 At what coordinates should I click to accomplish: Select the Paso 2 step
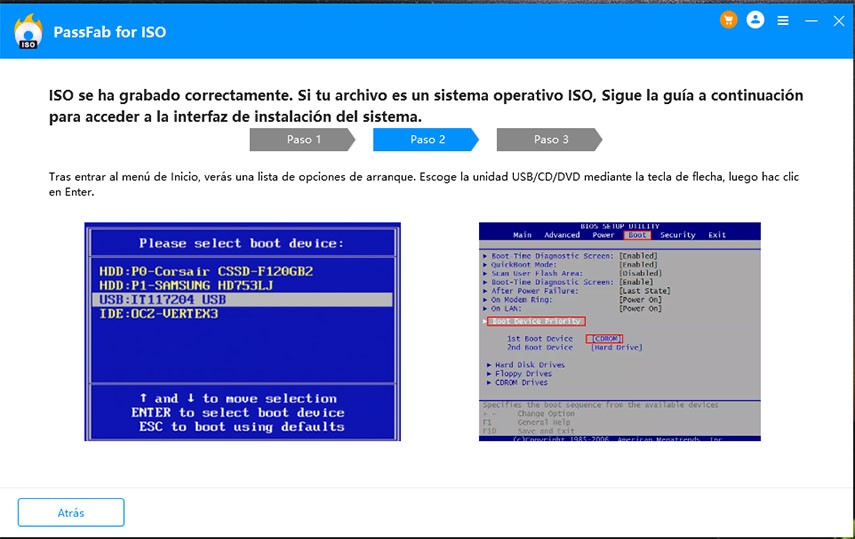tap(426, 140)
